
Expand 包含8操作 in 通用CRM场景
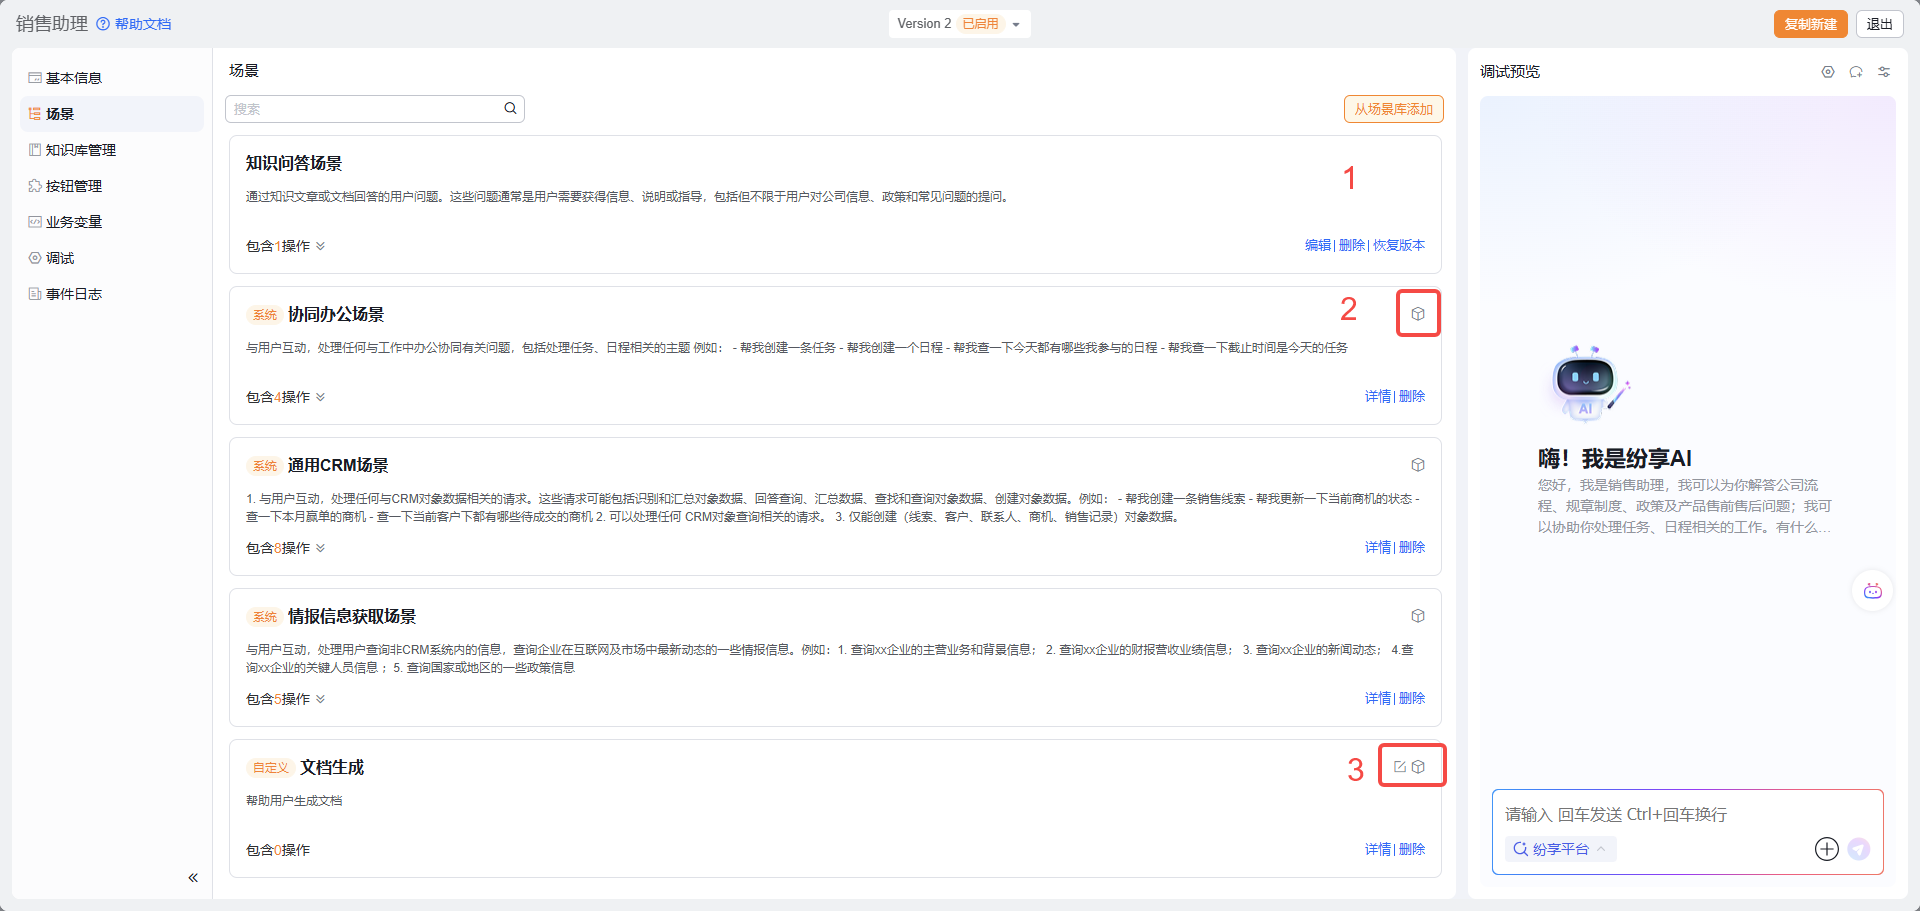285,548
